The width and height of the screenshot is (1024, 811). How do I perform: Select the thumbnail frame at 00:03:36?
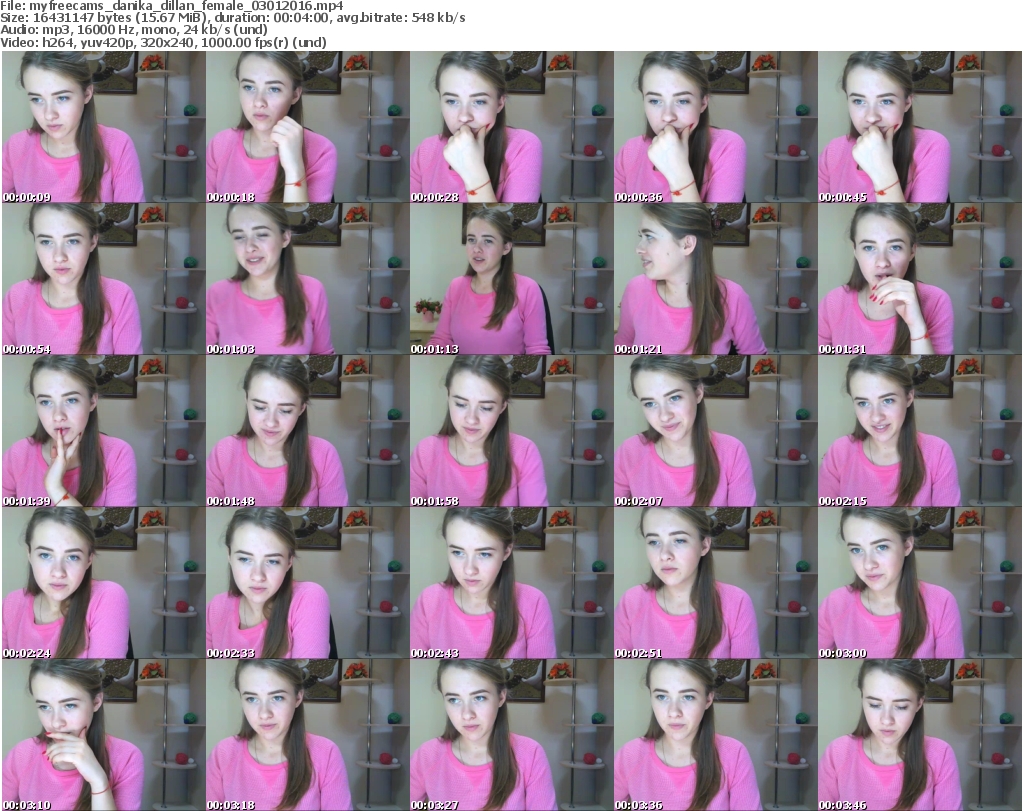[x=716, y=735]
